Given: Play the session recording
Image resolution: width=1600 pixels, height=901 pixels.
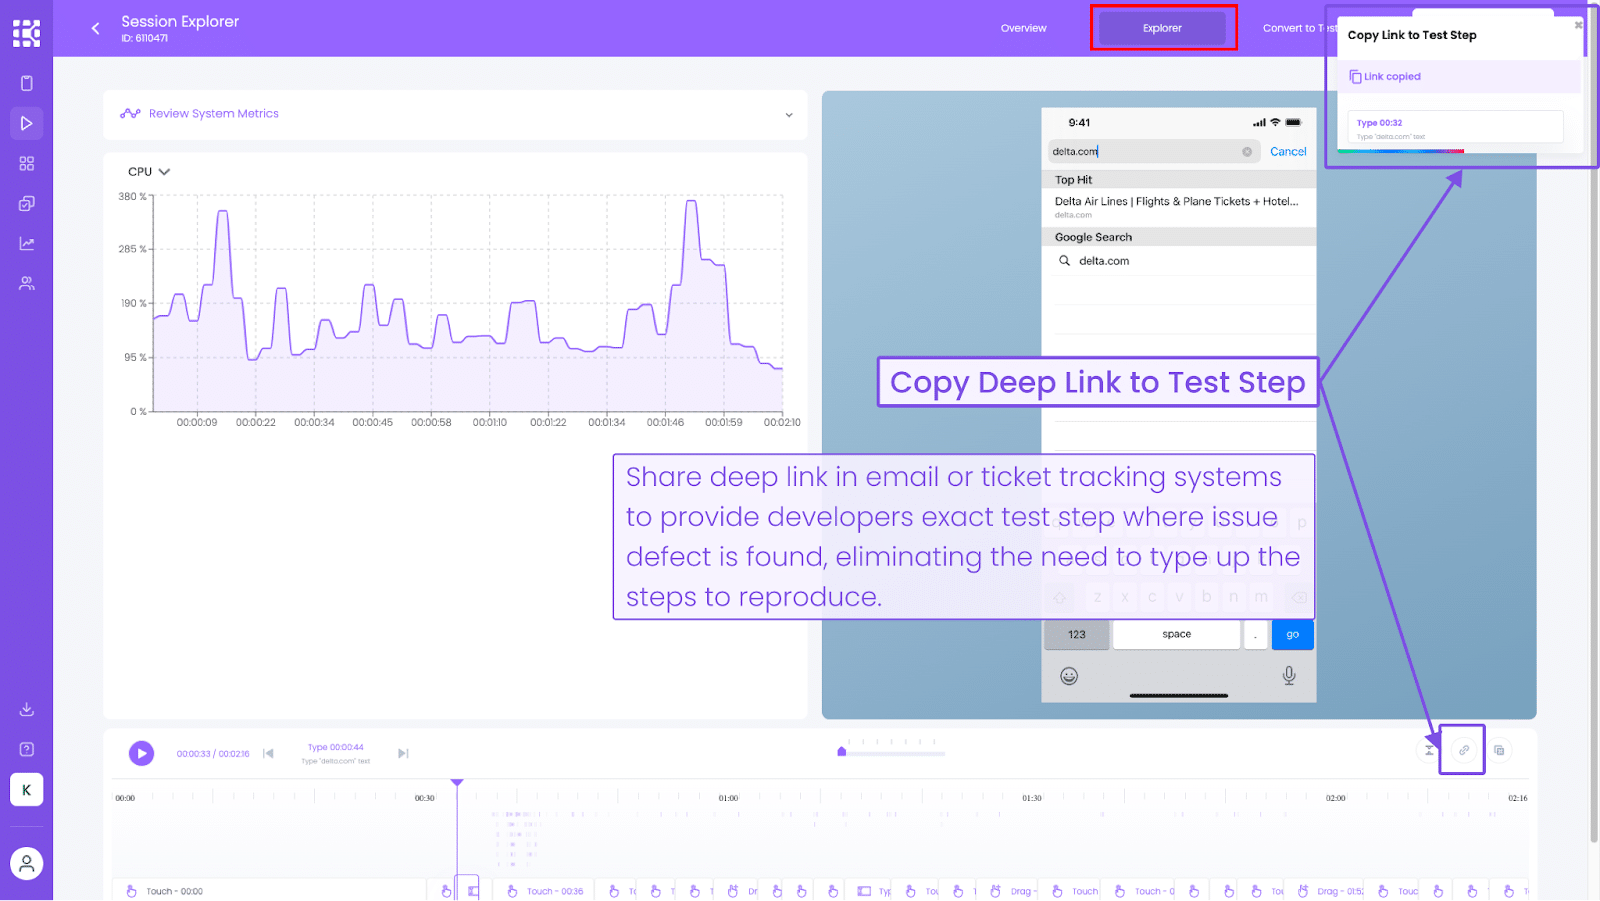Looking at the screenshot, I should tap(141, 753).
